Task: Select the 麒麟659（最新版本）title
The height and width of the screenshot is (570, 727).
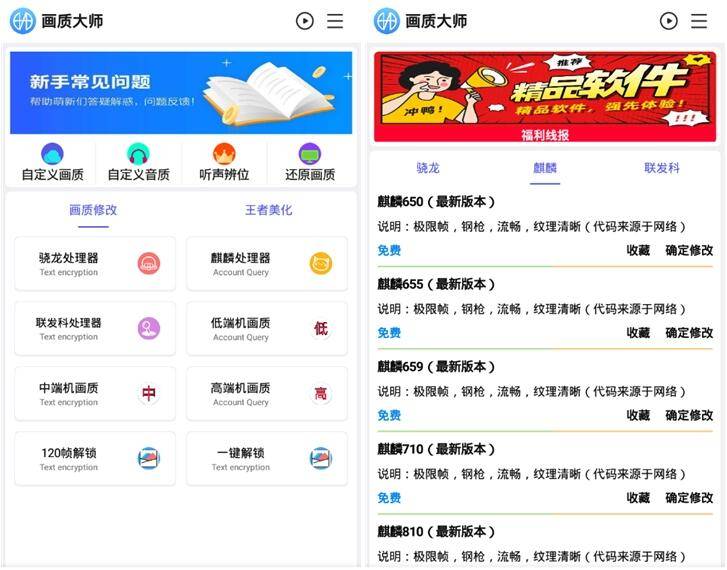Action: (436, 367)
